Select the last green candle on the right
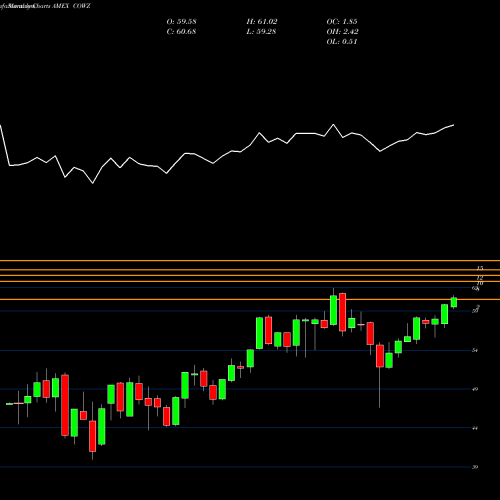 click(454, 302)
